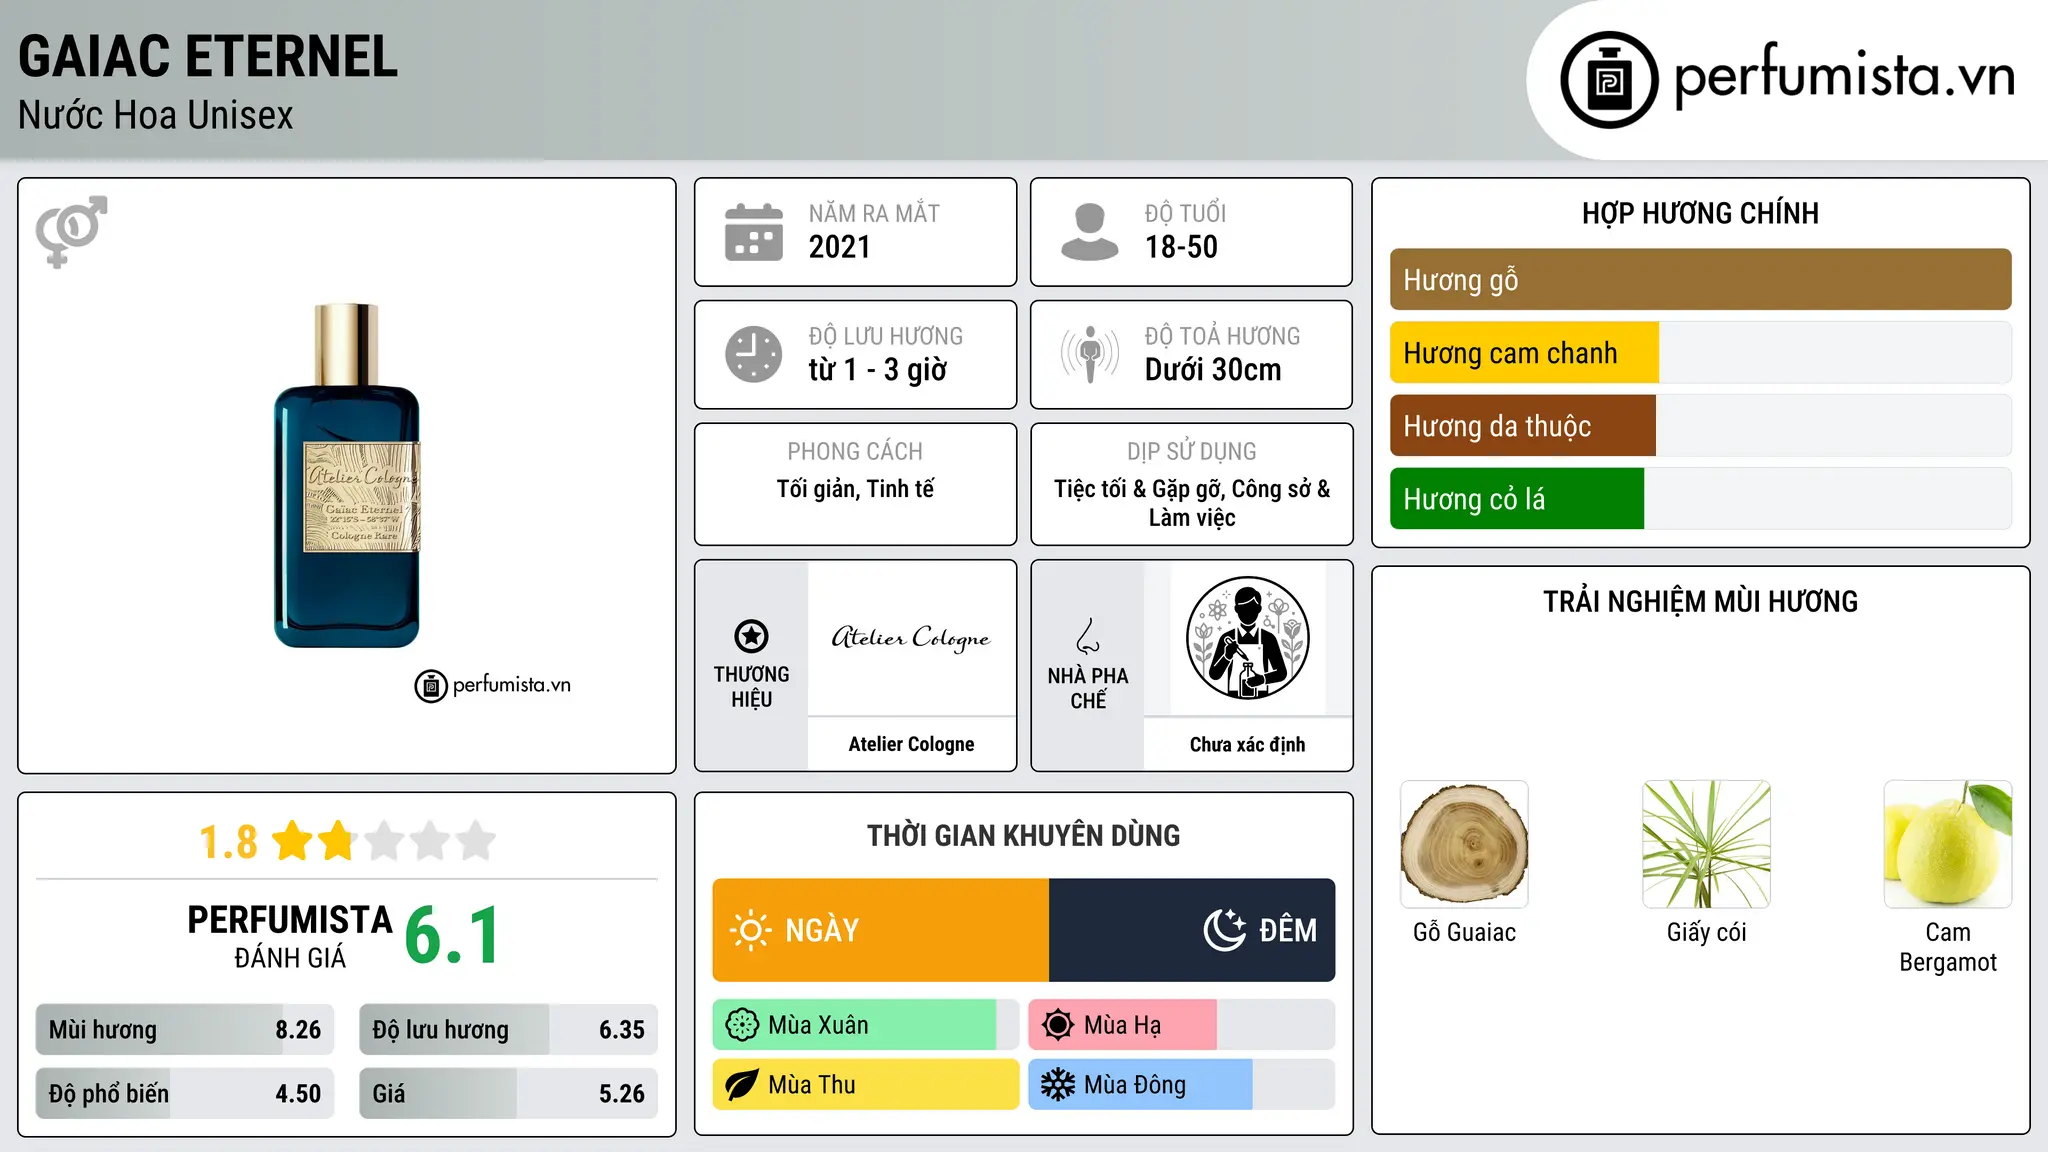Image resolution: width=2048 pixels, height=1152 pixels.
Task: Click the Cam Bergamot note label
Action: point(1948,947)
